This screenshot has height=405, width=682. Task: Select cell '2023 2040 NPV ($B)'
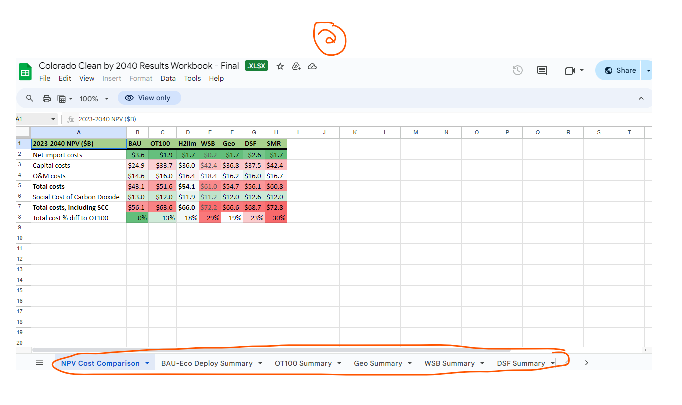(x=78, y=144)
